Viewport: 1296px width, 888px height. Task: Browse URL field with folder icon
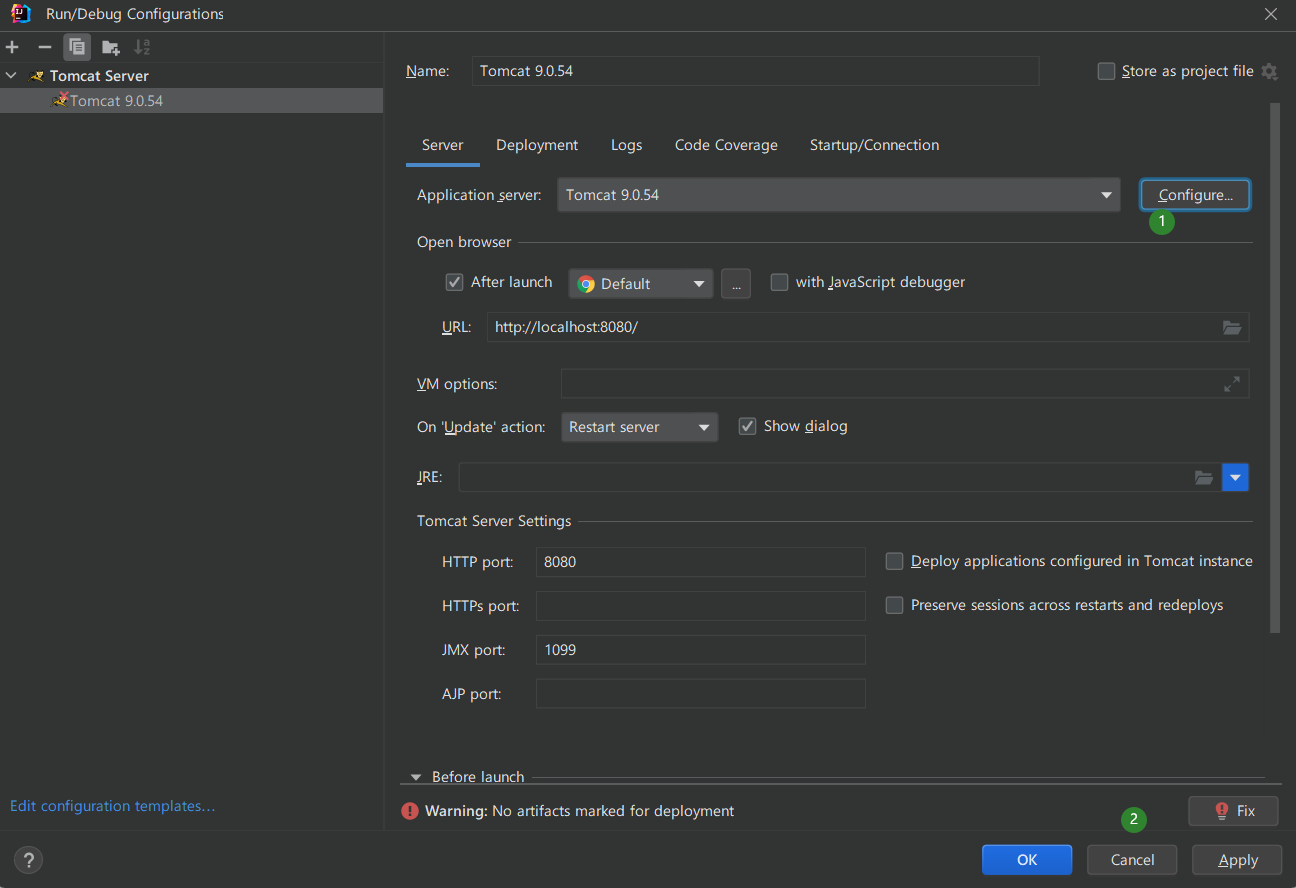click(1232, 327)
